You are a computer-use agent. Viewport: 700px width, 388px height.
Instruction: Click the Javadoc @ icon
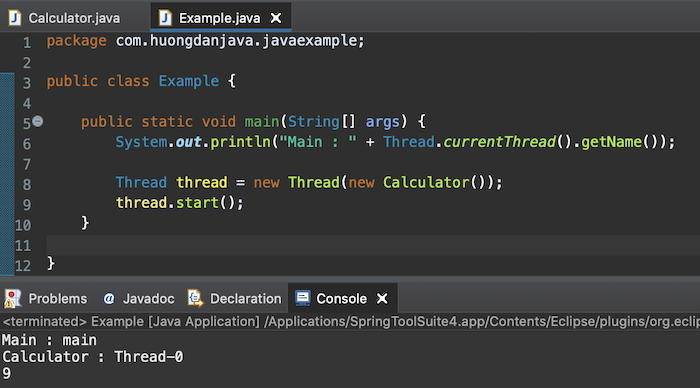pyautogui.click(x=109, y=299)
